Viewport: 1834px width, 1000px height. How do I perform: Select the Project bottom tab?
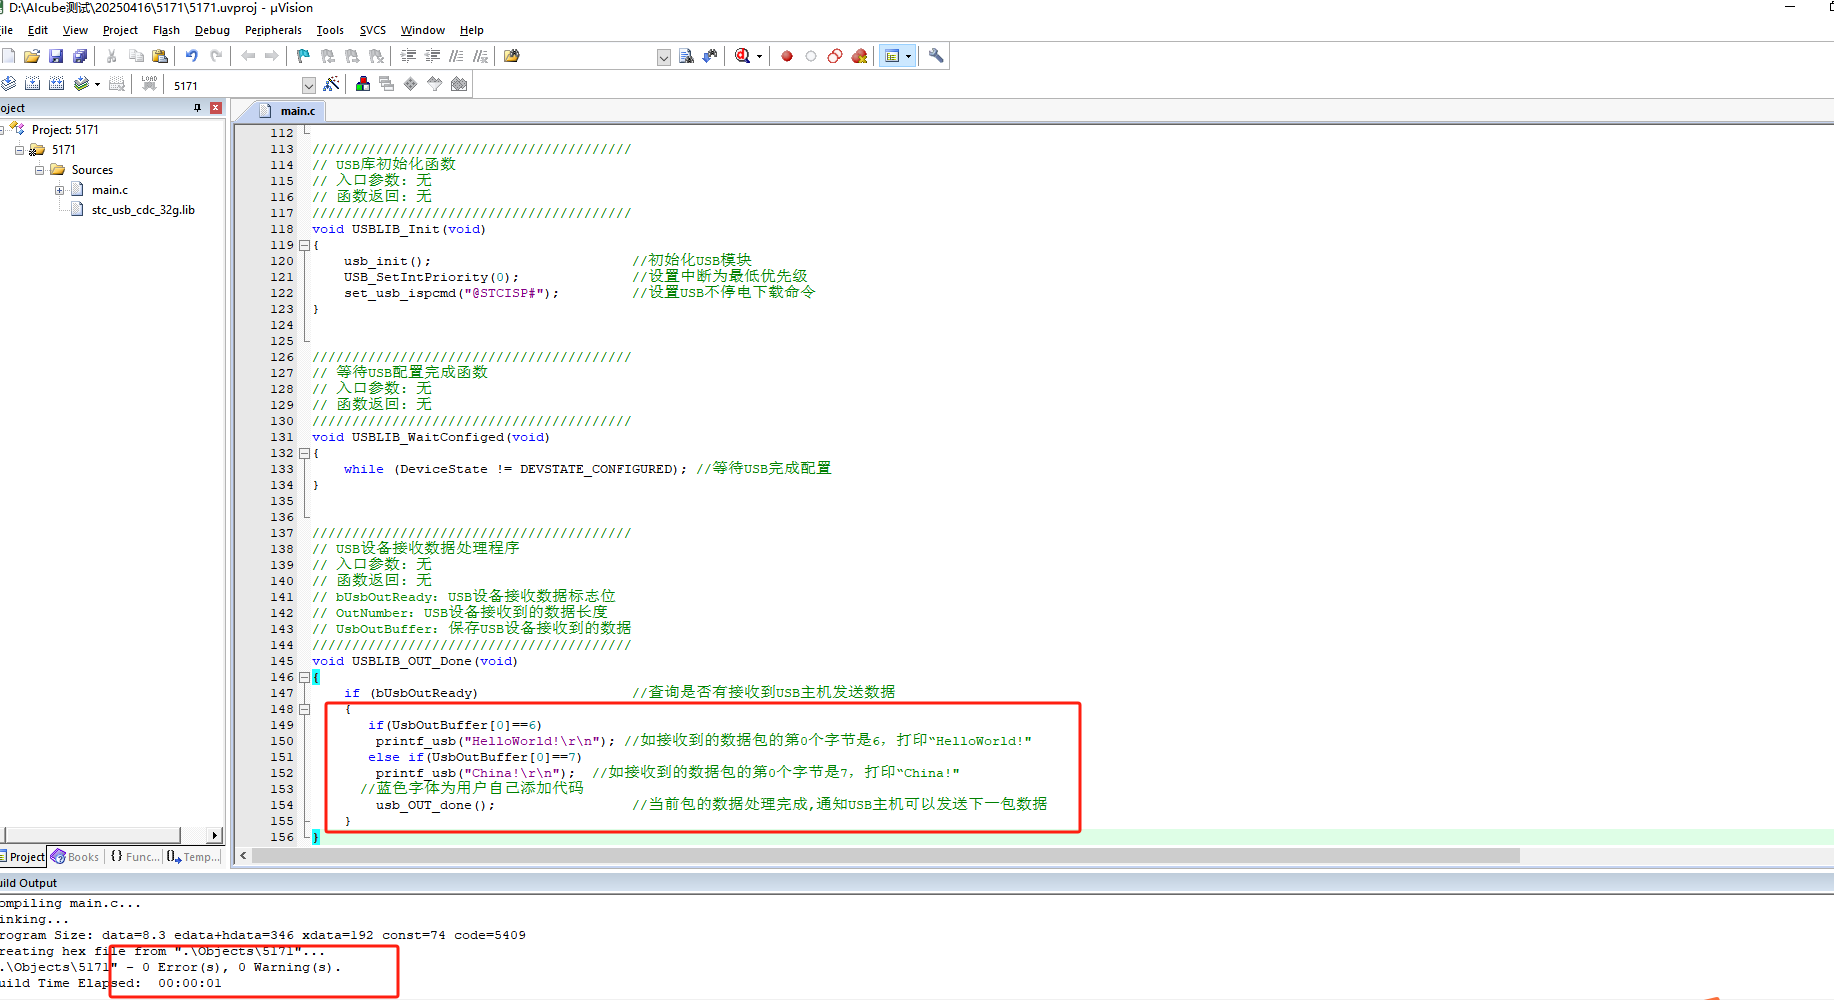(23, 857)
